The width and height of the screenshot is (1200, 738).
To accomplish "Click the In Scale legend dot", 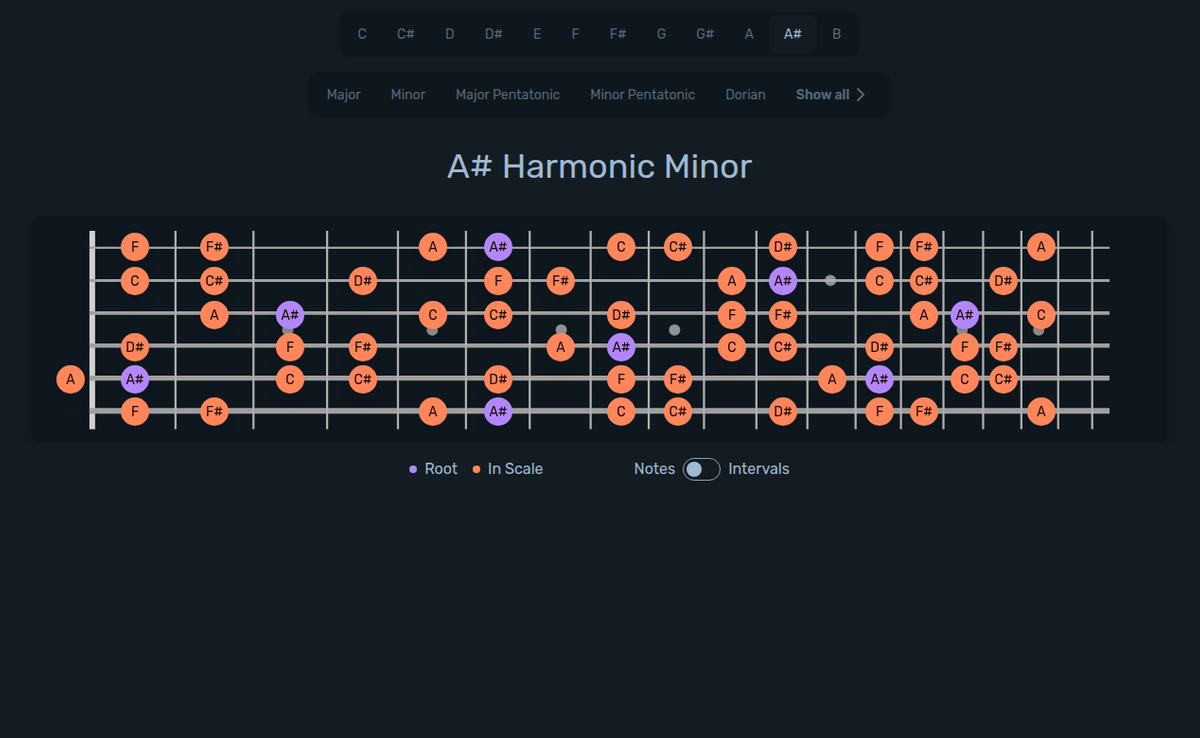I will (475, 468).
